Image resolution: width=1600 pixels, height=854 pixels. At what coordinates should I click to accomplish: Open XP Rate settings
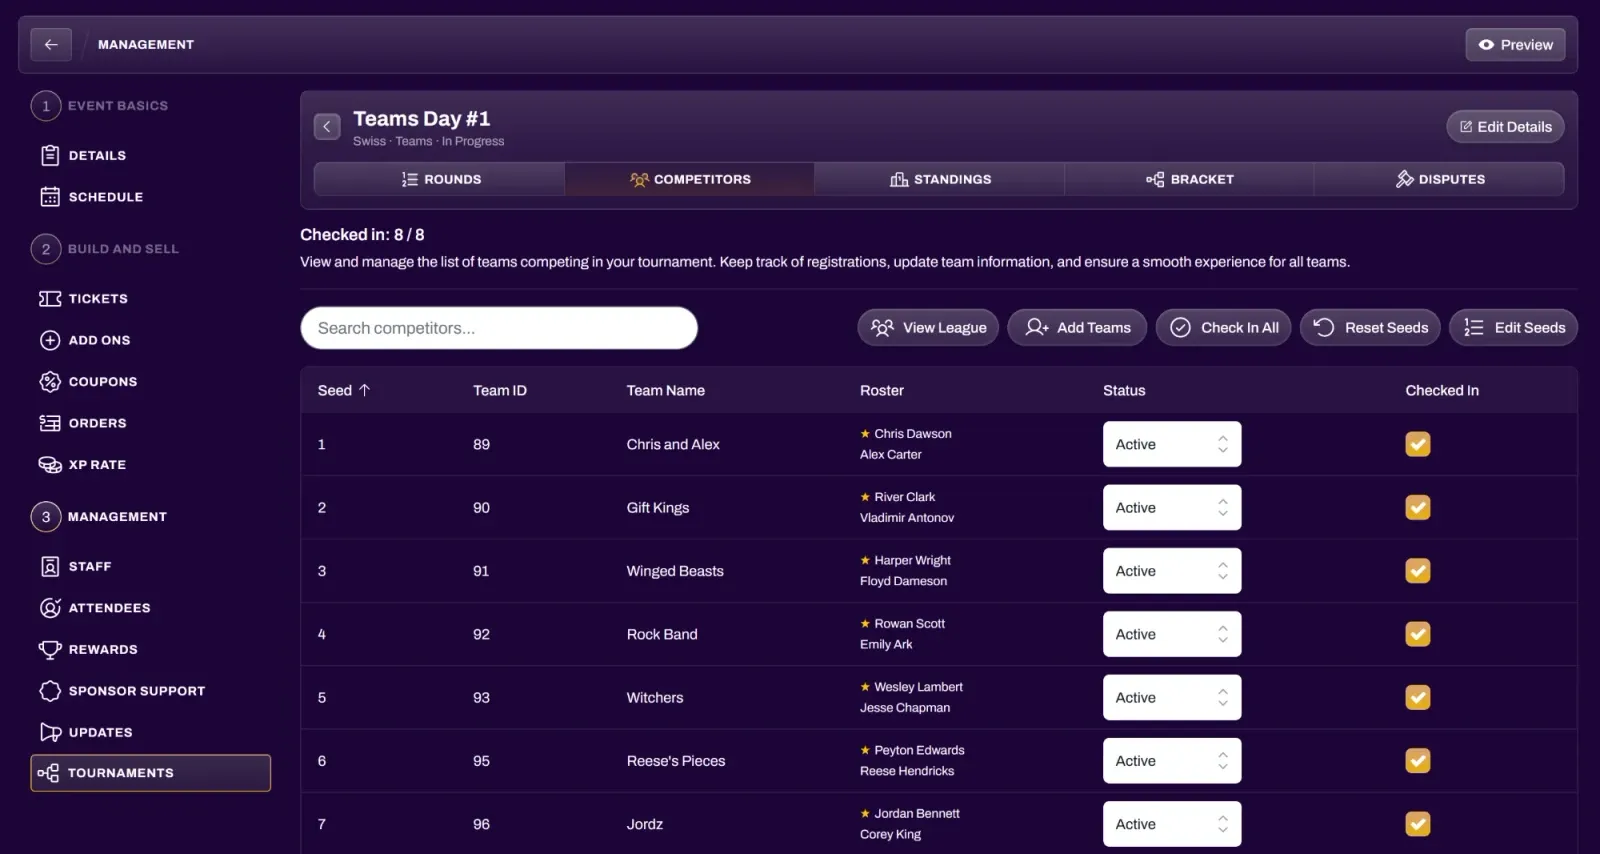pyautogui.click(x=84, y=464)
